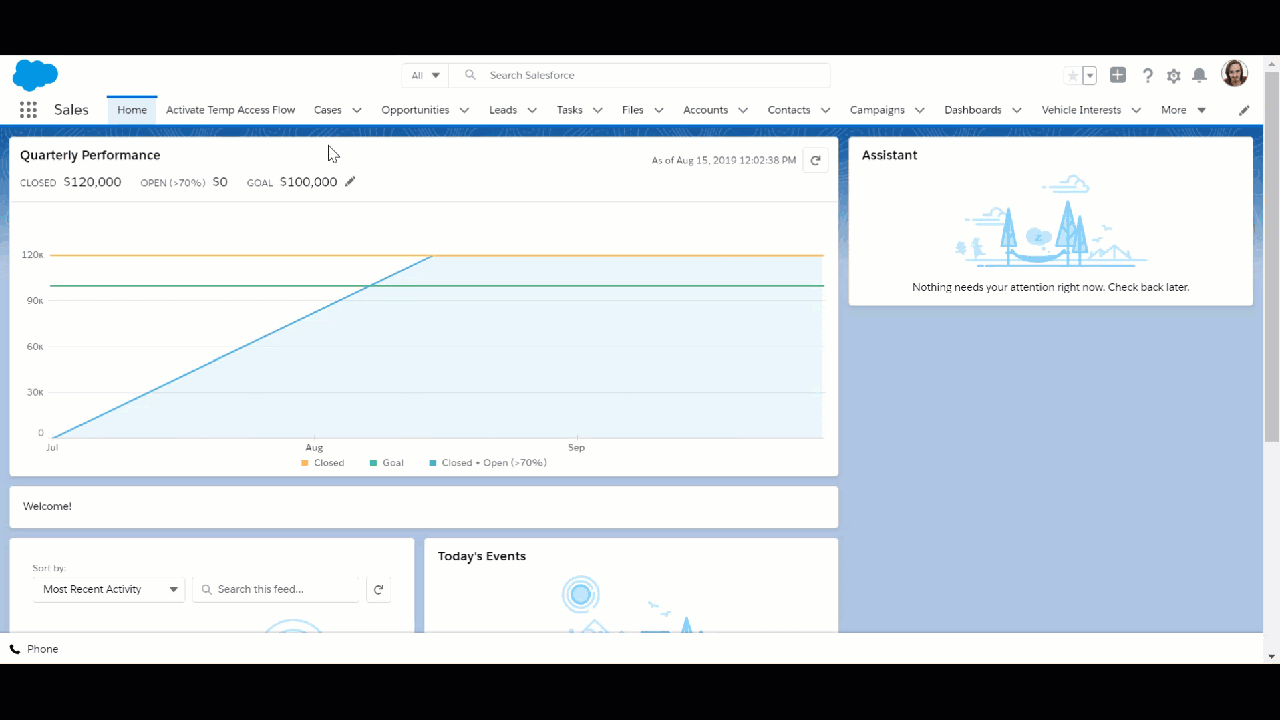Open Salesforce Setup via the gear icon
Image resolution: width=1280 pixels, height=720 pixels.
[x=1173, y=75]
